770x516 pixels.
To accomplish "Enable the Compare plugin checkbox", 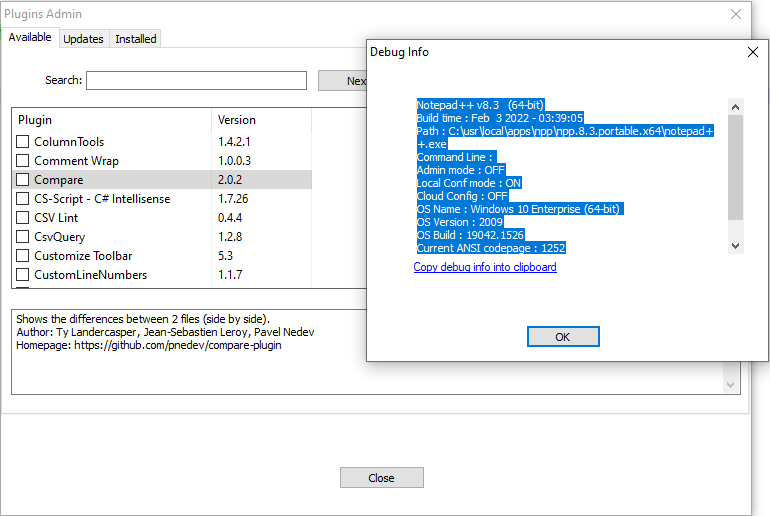I will [x=23, y=180].
